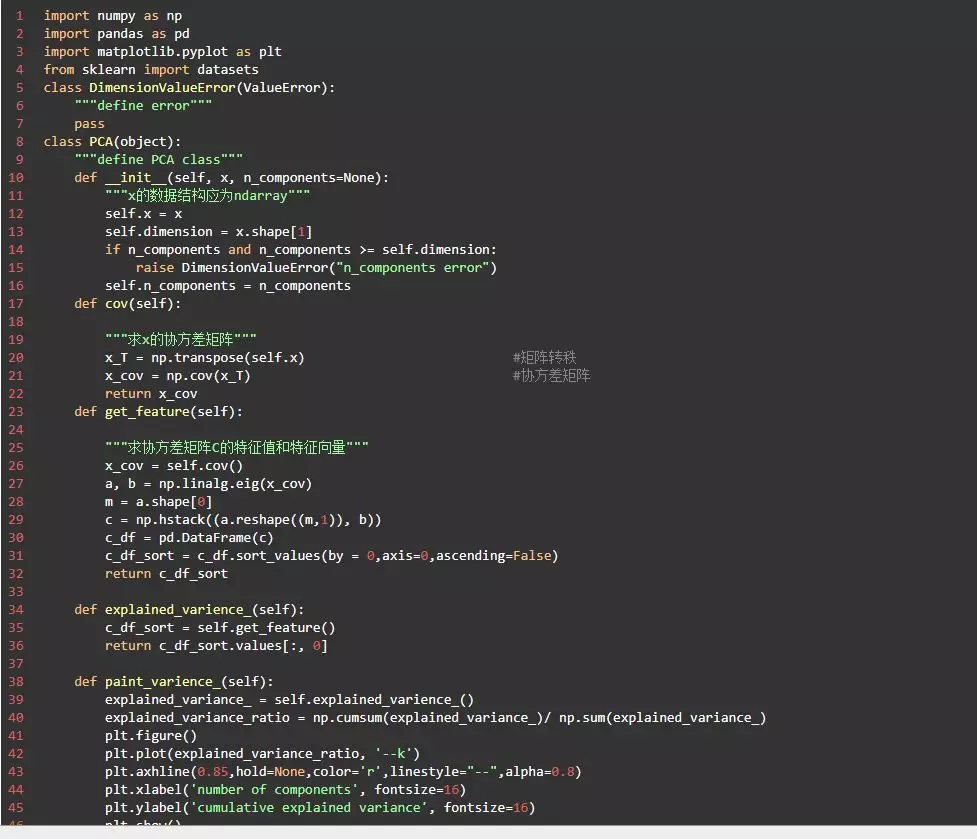Click docstring 'x的数据结构应为ndarray'
The width and height of the screenshot is (977, 839).
207,196
